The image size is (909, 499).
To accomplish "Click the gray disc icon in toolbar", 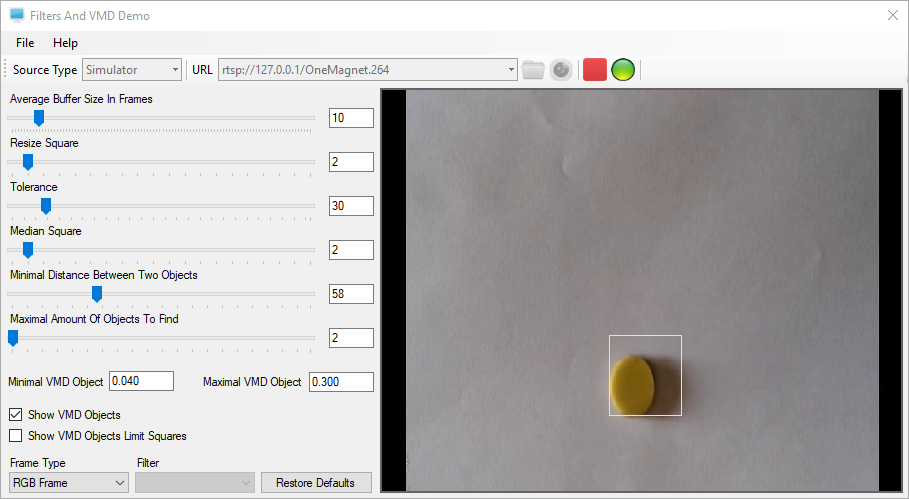I will 561,70.
